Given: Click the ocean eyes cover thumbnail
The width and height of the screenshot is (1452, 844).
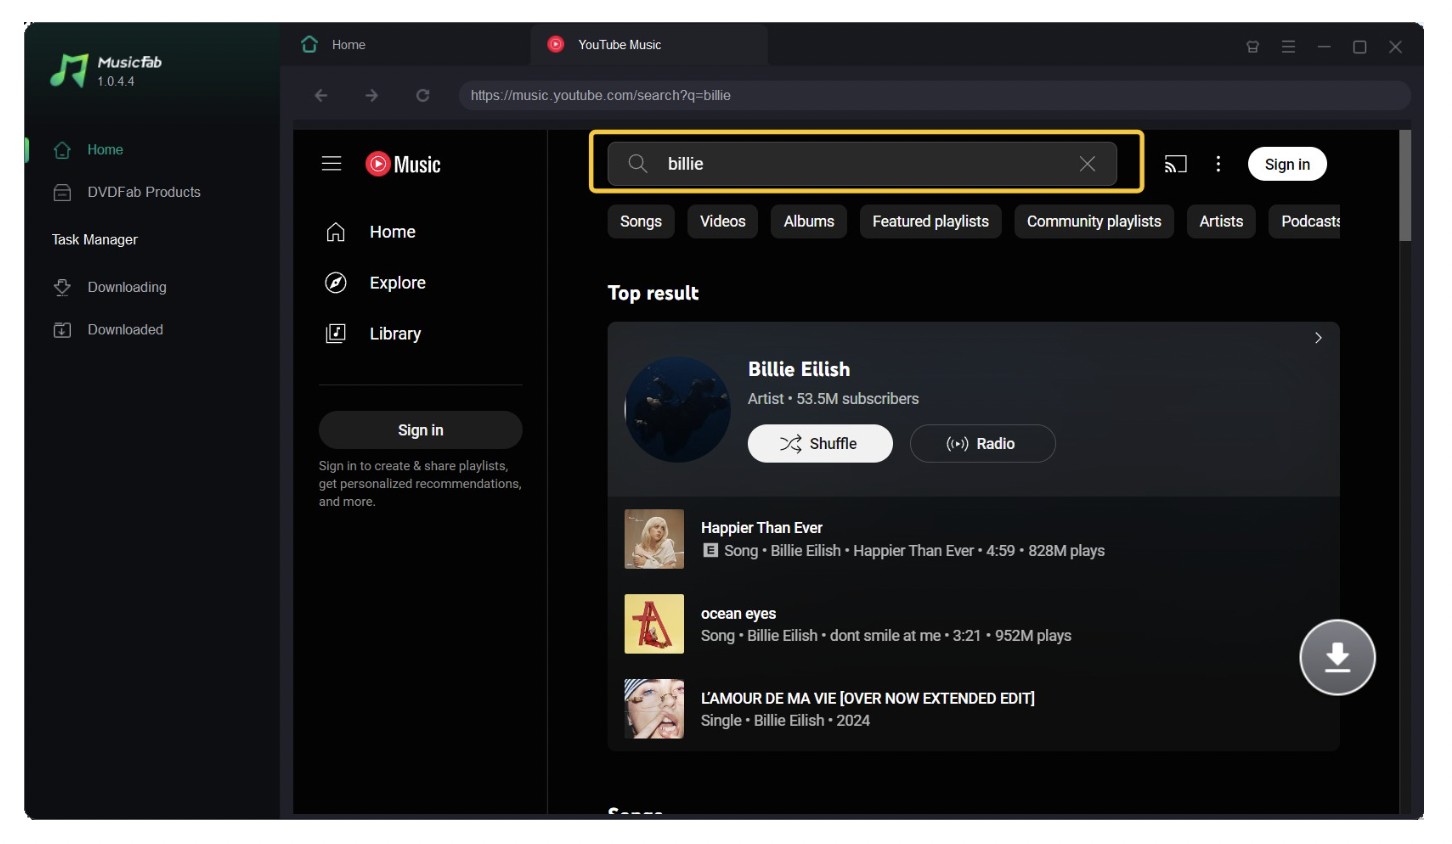Looking at the screenshot, I should tap(654, 624).
